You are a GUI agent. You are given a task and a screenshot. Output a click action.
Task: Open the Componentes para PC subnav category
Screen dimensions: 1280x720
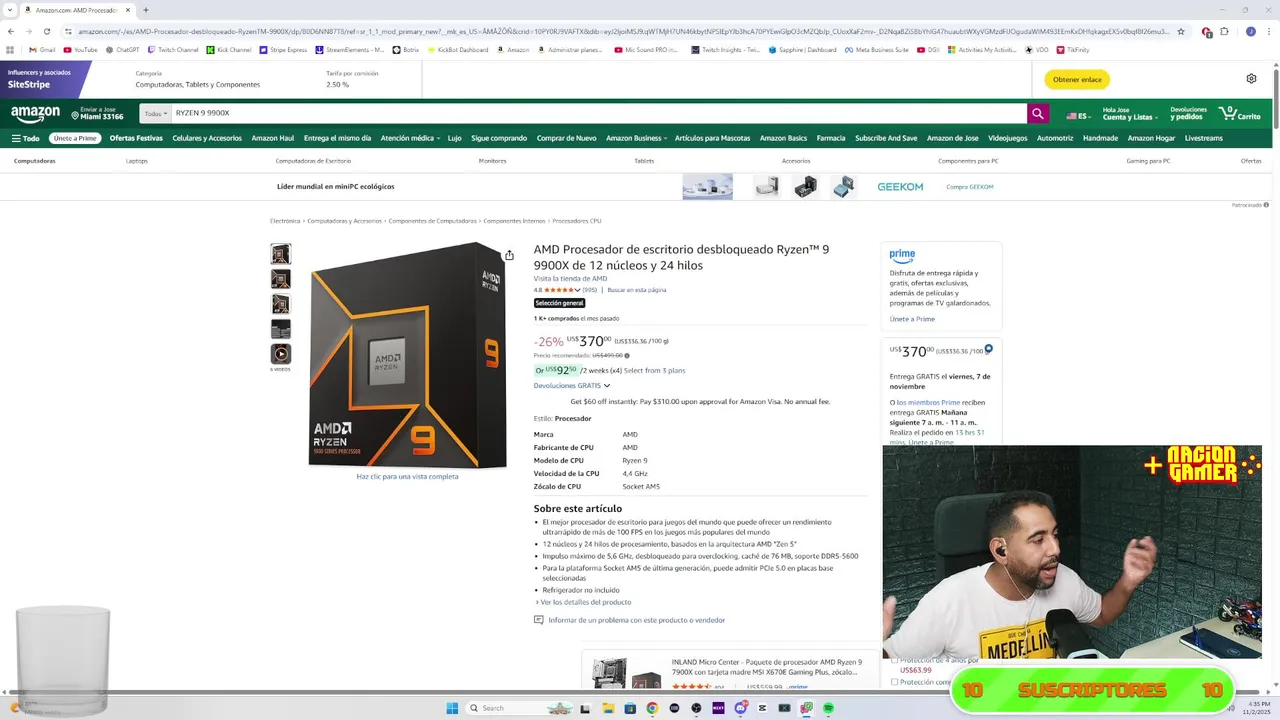968,161
